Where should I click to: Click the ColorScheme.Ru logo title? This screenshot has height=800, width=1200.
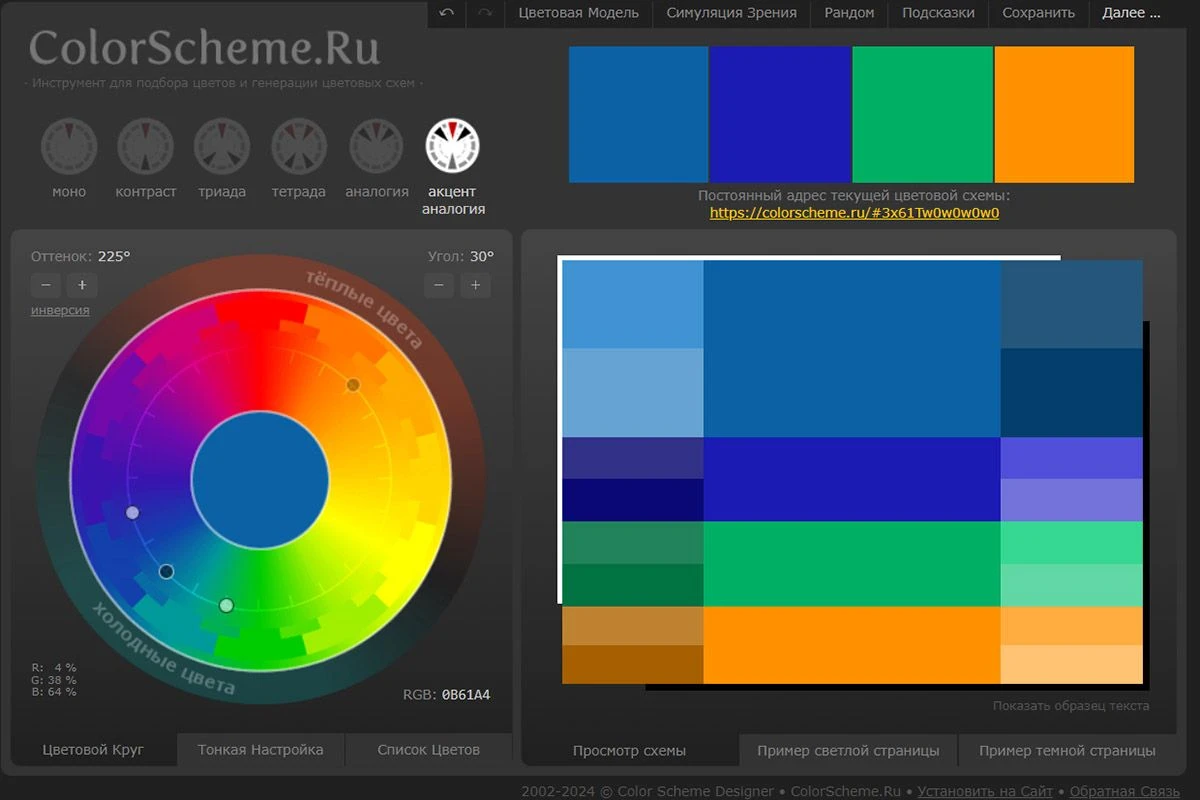click(205, 47)
